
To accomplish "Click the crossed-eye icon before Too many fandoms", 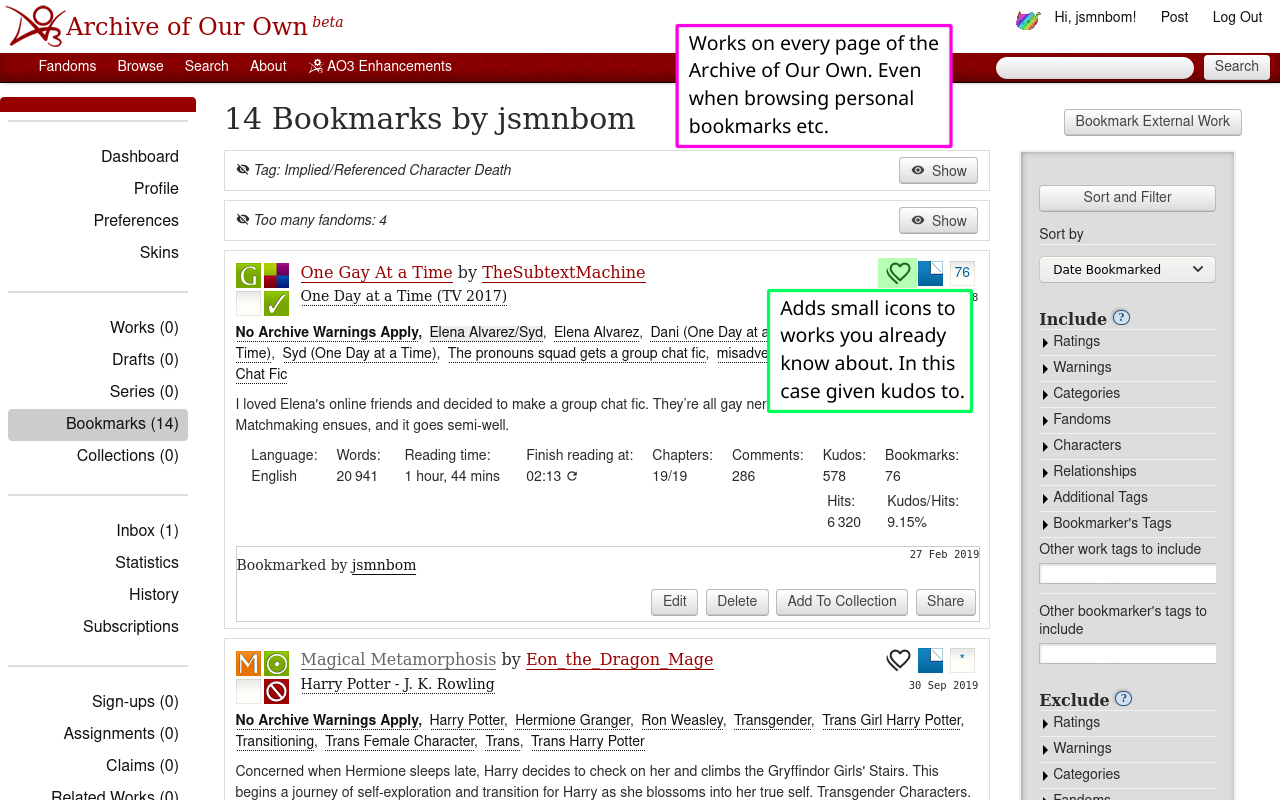I will [x=242, y=220].
